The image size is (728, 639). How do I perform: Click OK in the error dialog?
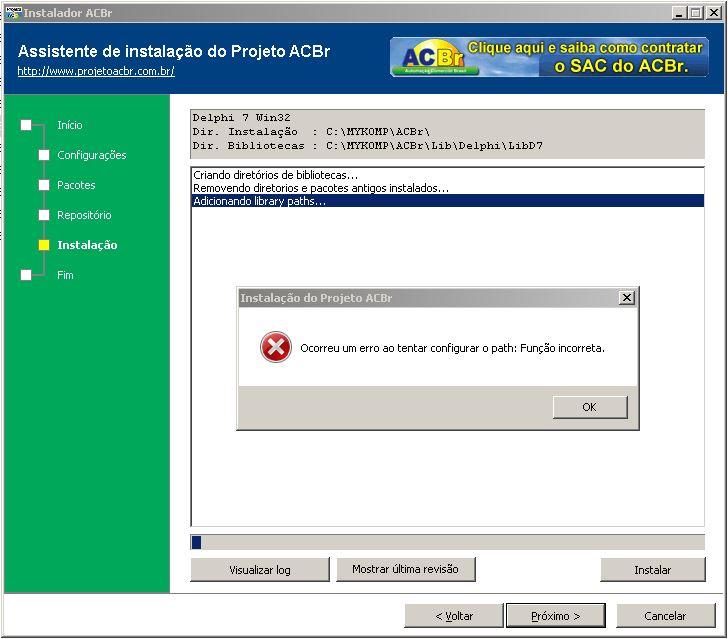(590, 407)
